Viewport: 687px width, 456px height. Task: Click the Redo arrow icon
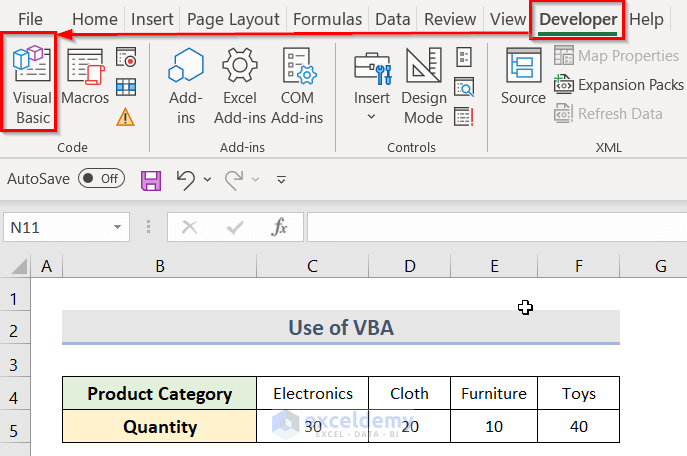pos(234,180)
